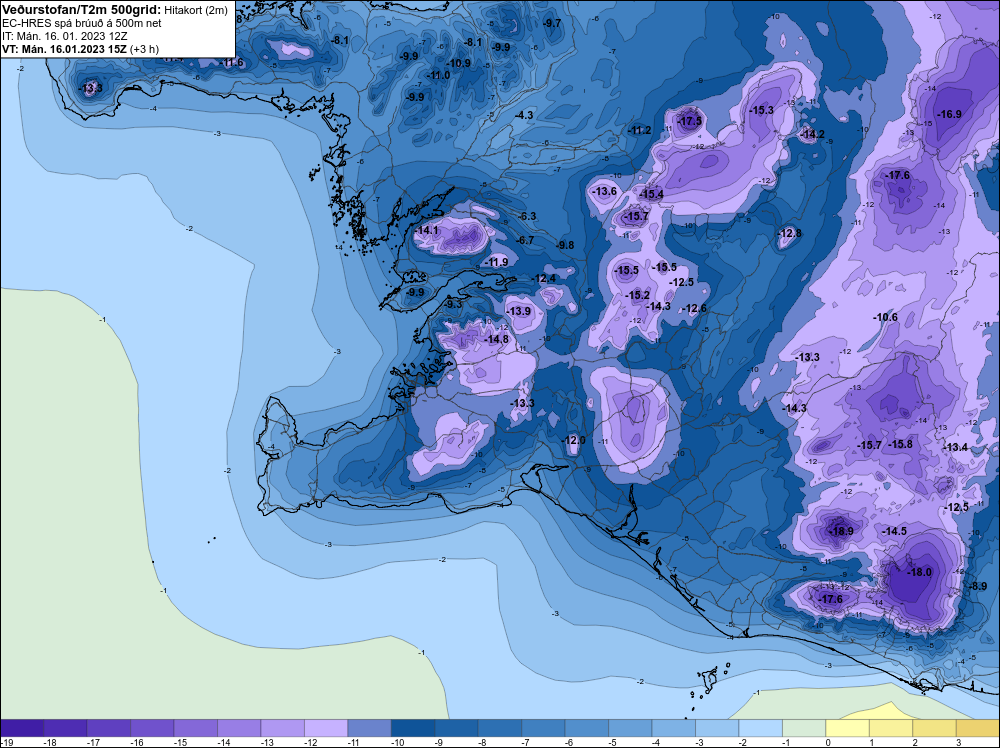This screenshot has width=1000, height=748.
Task: Pick the -8.9 temperature label
Action: [978, 586]
